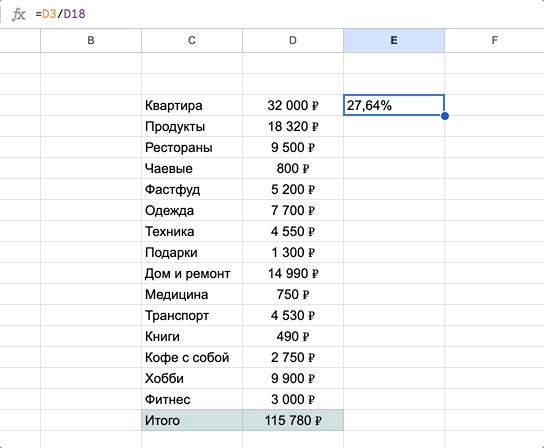This screenshot has width=544, height=448.
Task: Select the 4 530 ₽ amount cell
Action: click(x=293, y=315)
